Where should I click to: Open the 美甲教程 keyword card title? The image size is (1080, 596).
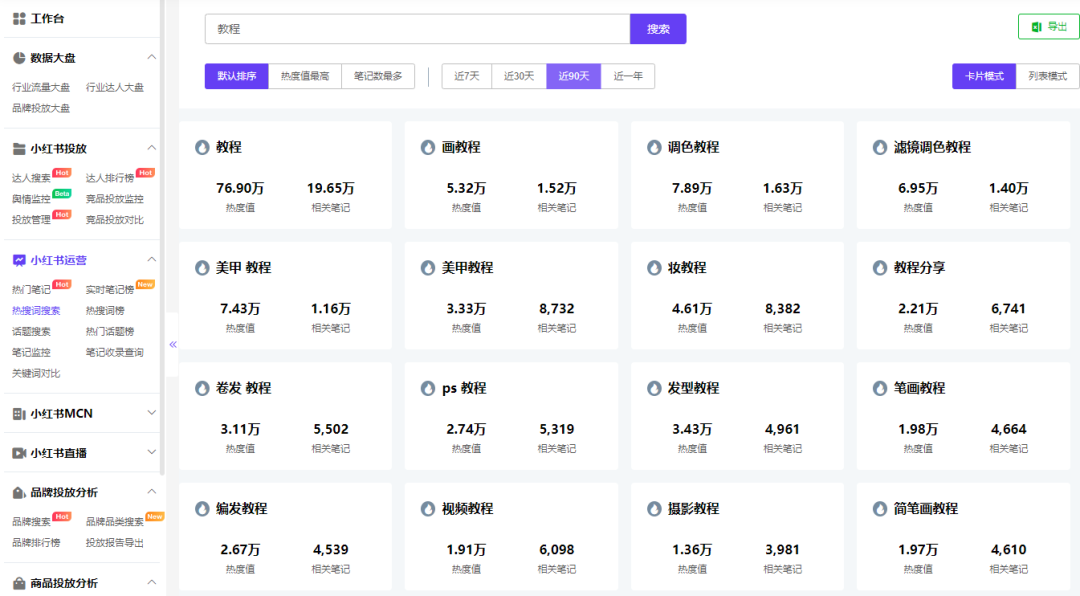[x=467, y=268]
